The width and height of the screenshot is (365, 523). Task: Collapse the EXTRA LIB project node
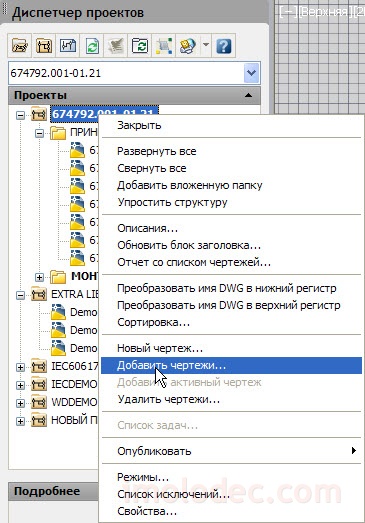tap(20, 295)
